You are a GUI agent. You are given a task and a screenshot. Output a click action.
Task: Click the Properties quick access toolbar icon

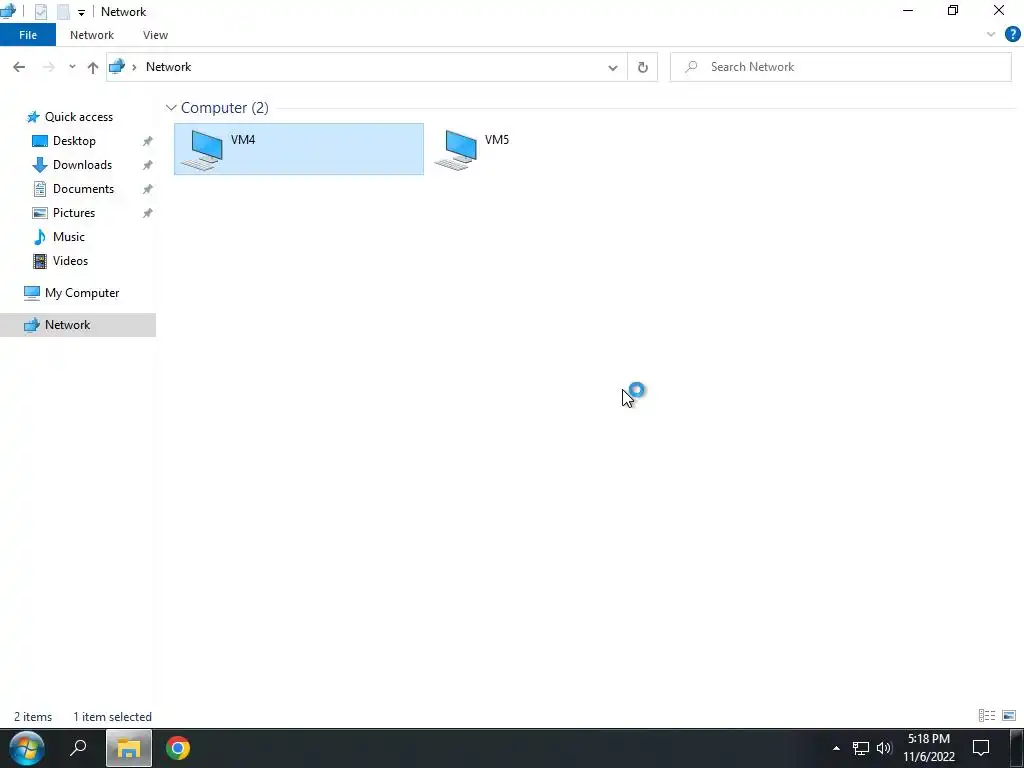click(40, 12)
